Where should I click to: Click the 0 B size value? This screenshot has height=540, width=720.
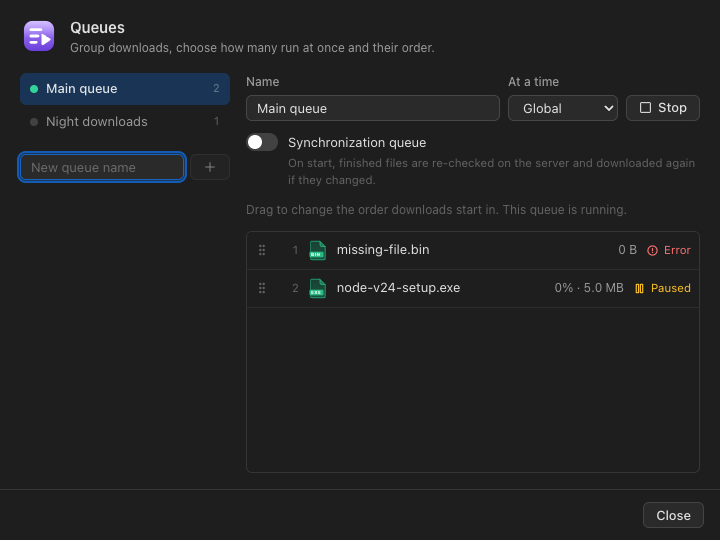(x=627, y=250)
